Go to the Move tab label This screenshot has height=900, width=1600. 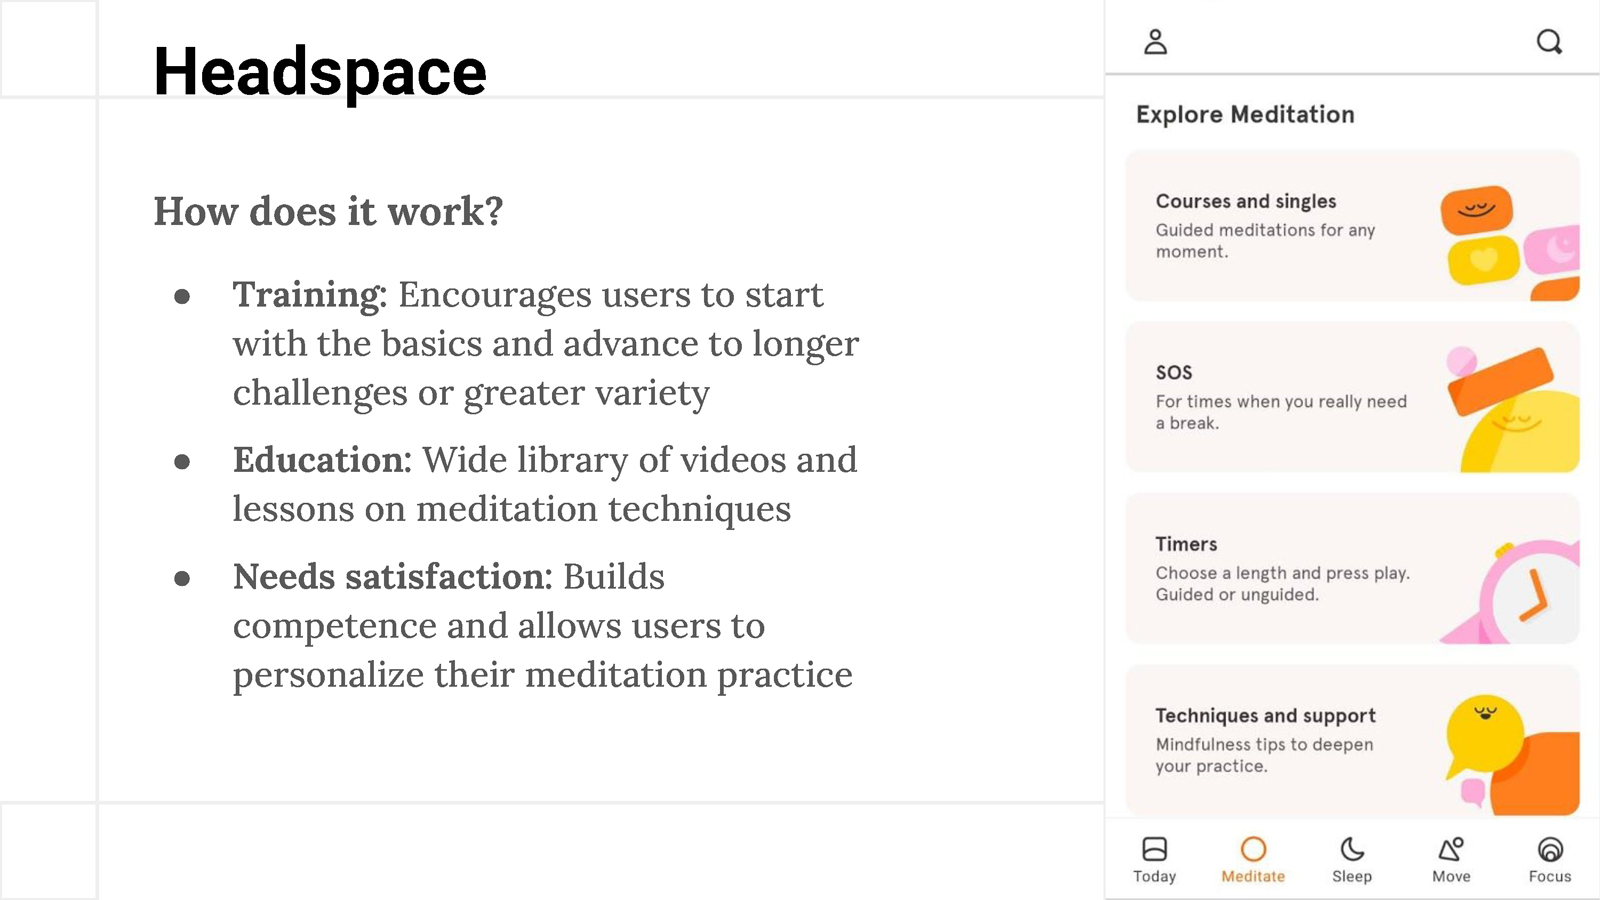pos(1451,876)
